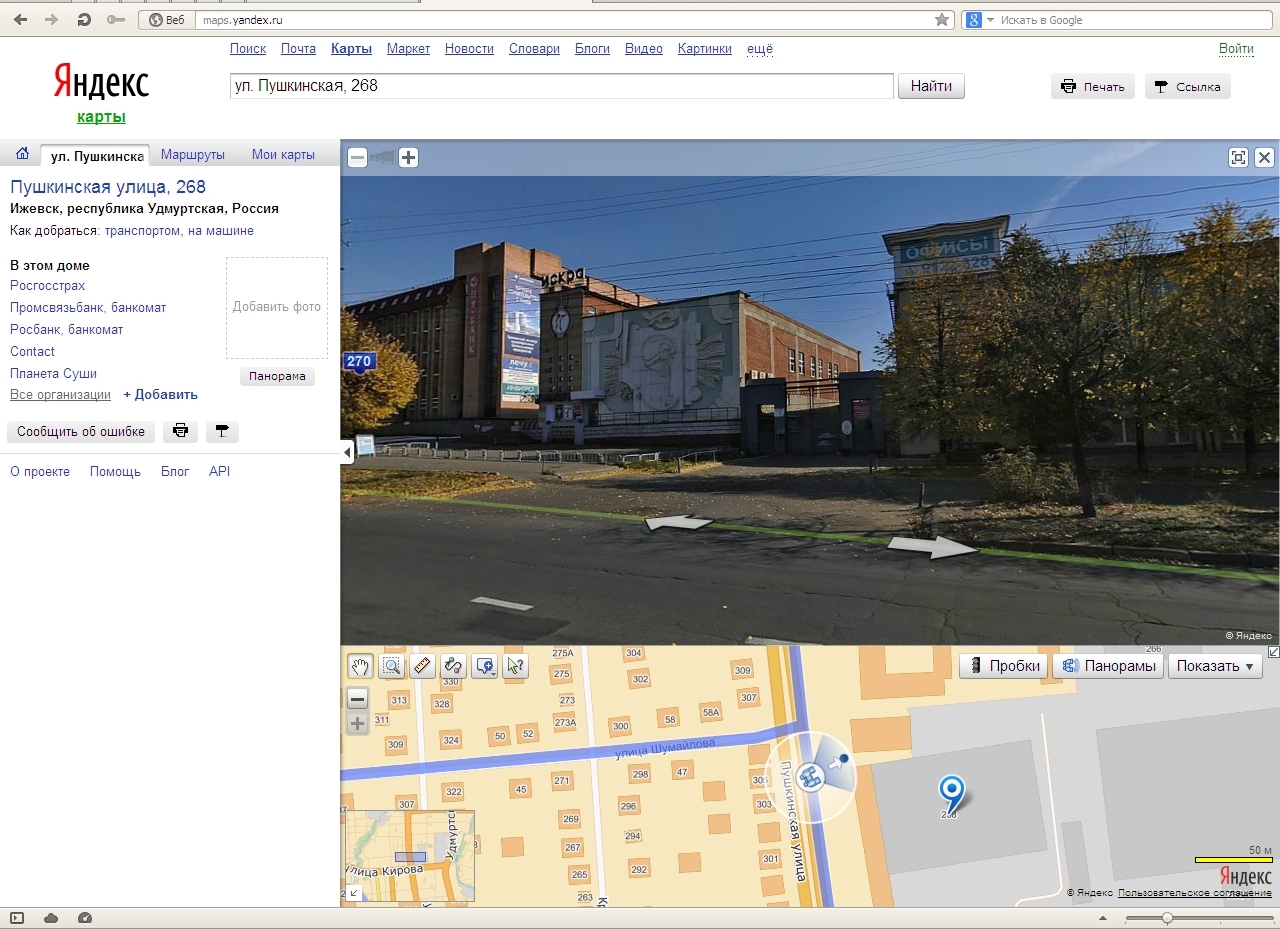
Task: Click the link pin icon in the sidebar
Action: (x=222, y=431)
